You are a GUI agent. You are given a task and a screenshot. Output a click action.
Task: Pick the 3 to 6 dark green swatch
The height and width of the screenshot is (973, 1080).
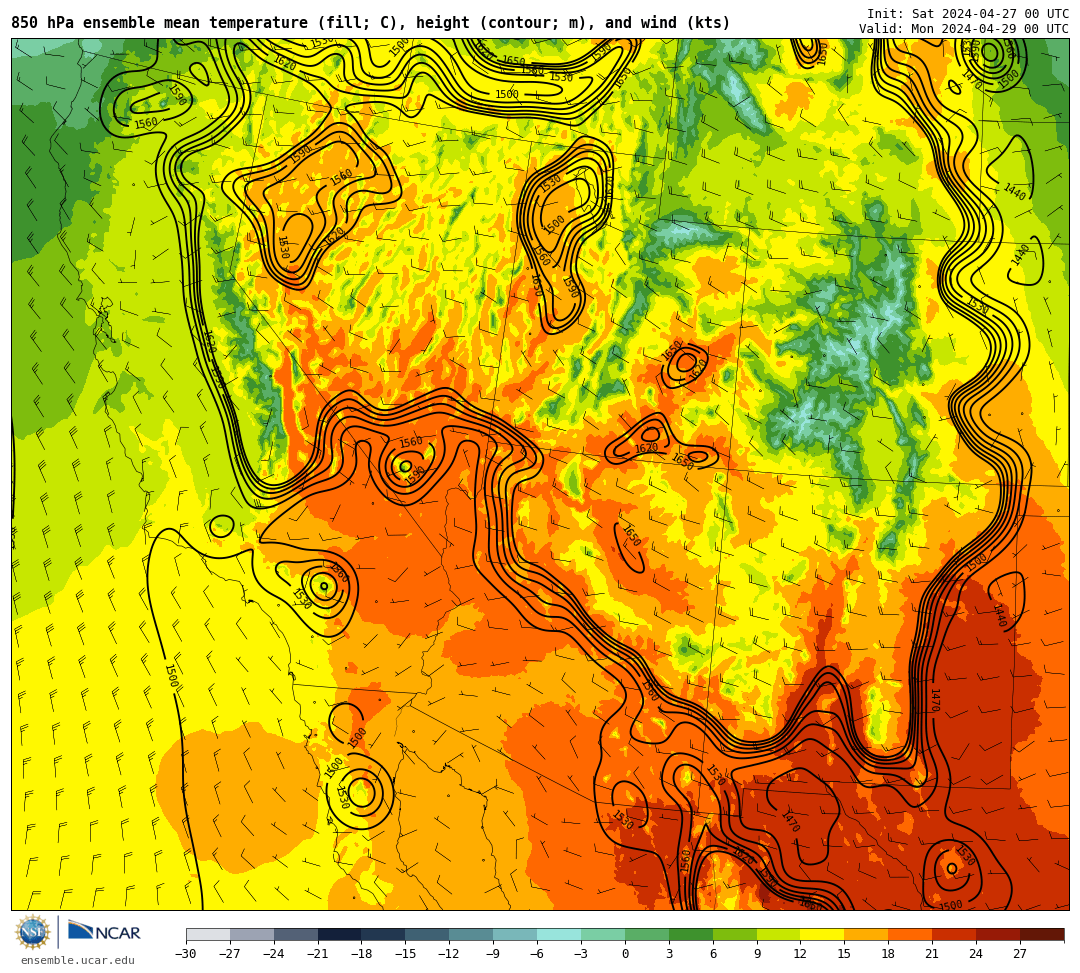tap(691, 934)
